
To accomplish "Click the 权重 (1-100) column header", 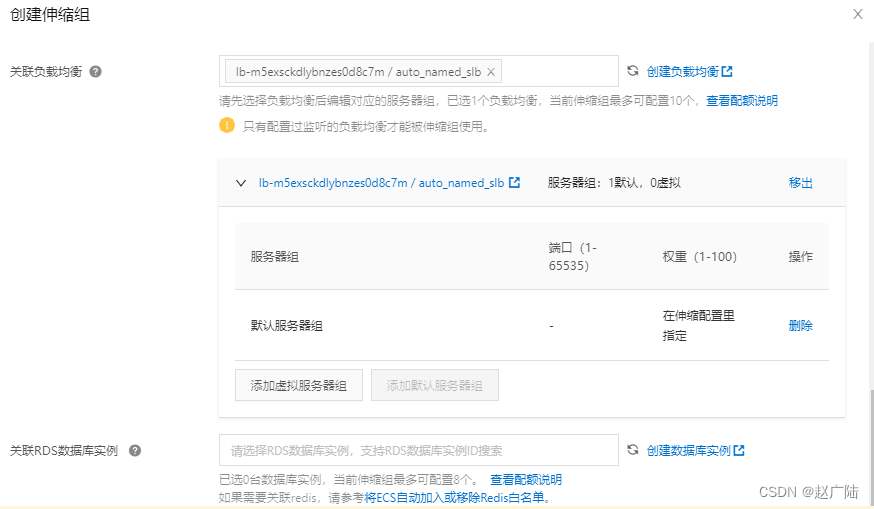I will [x=700, y=256].
